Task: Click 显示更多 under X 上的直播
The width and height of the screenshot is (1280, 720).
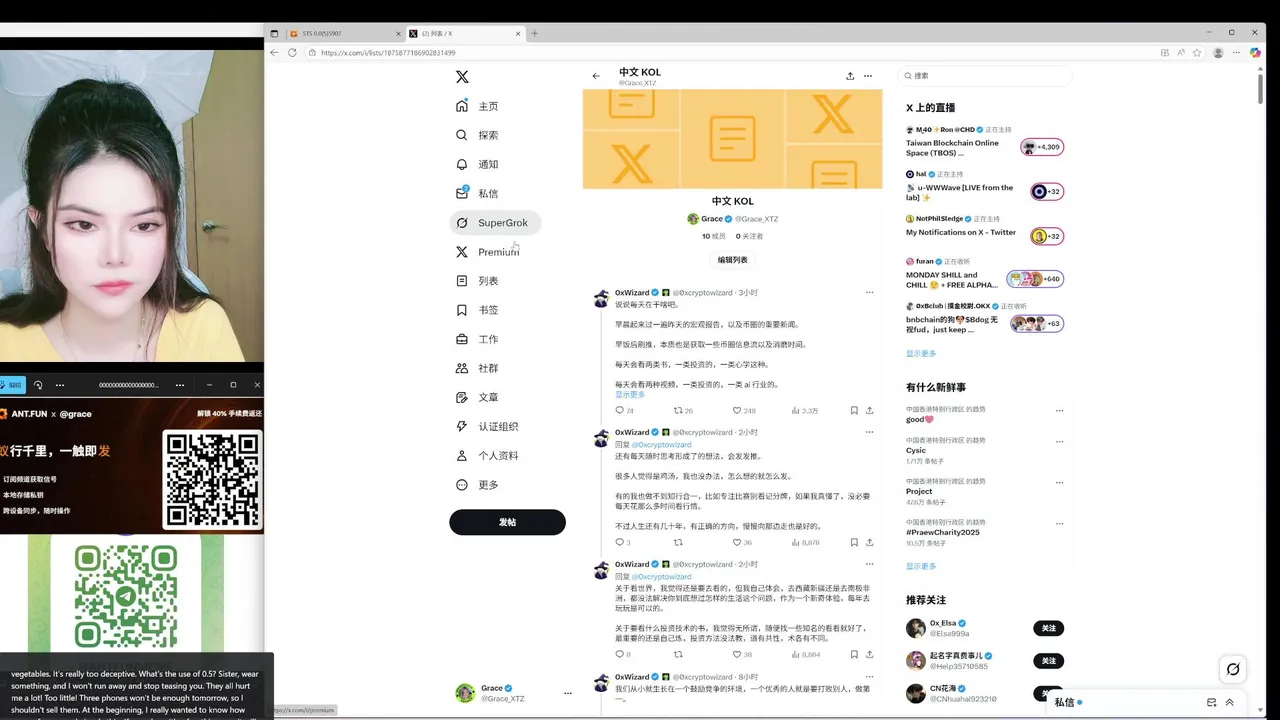Action: click(x=921, y=353)
